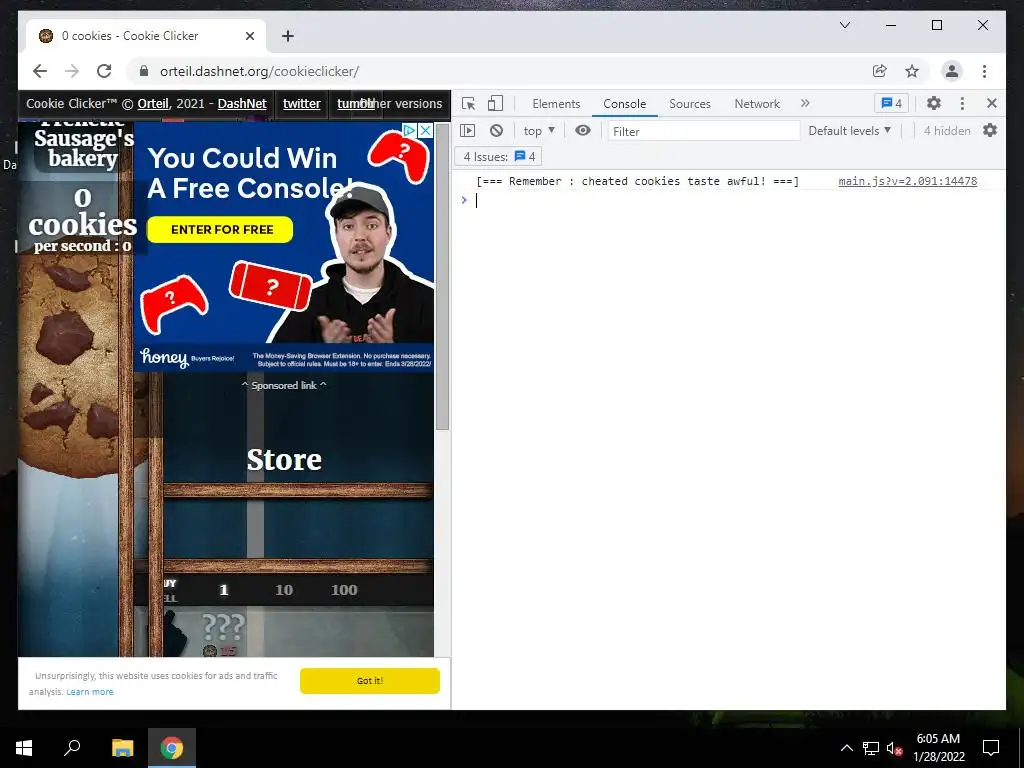Switch to the Console tab
This screenshot has width=1024, height=768.
pos(624,104)
